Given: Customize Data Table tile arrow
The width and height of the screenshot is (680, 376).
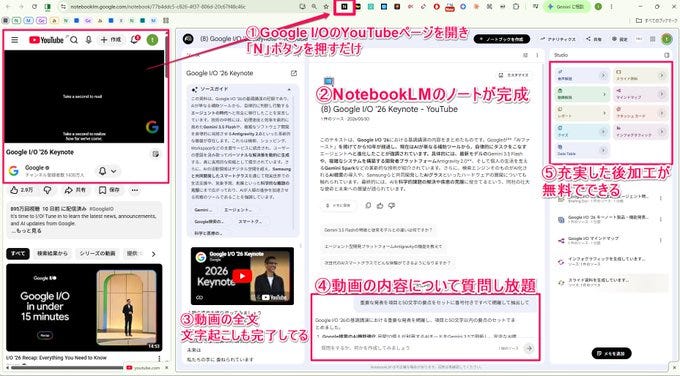Looking at the screenshot, I should pos(603,150).
